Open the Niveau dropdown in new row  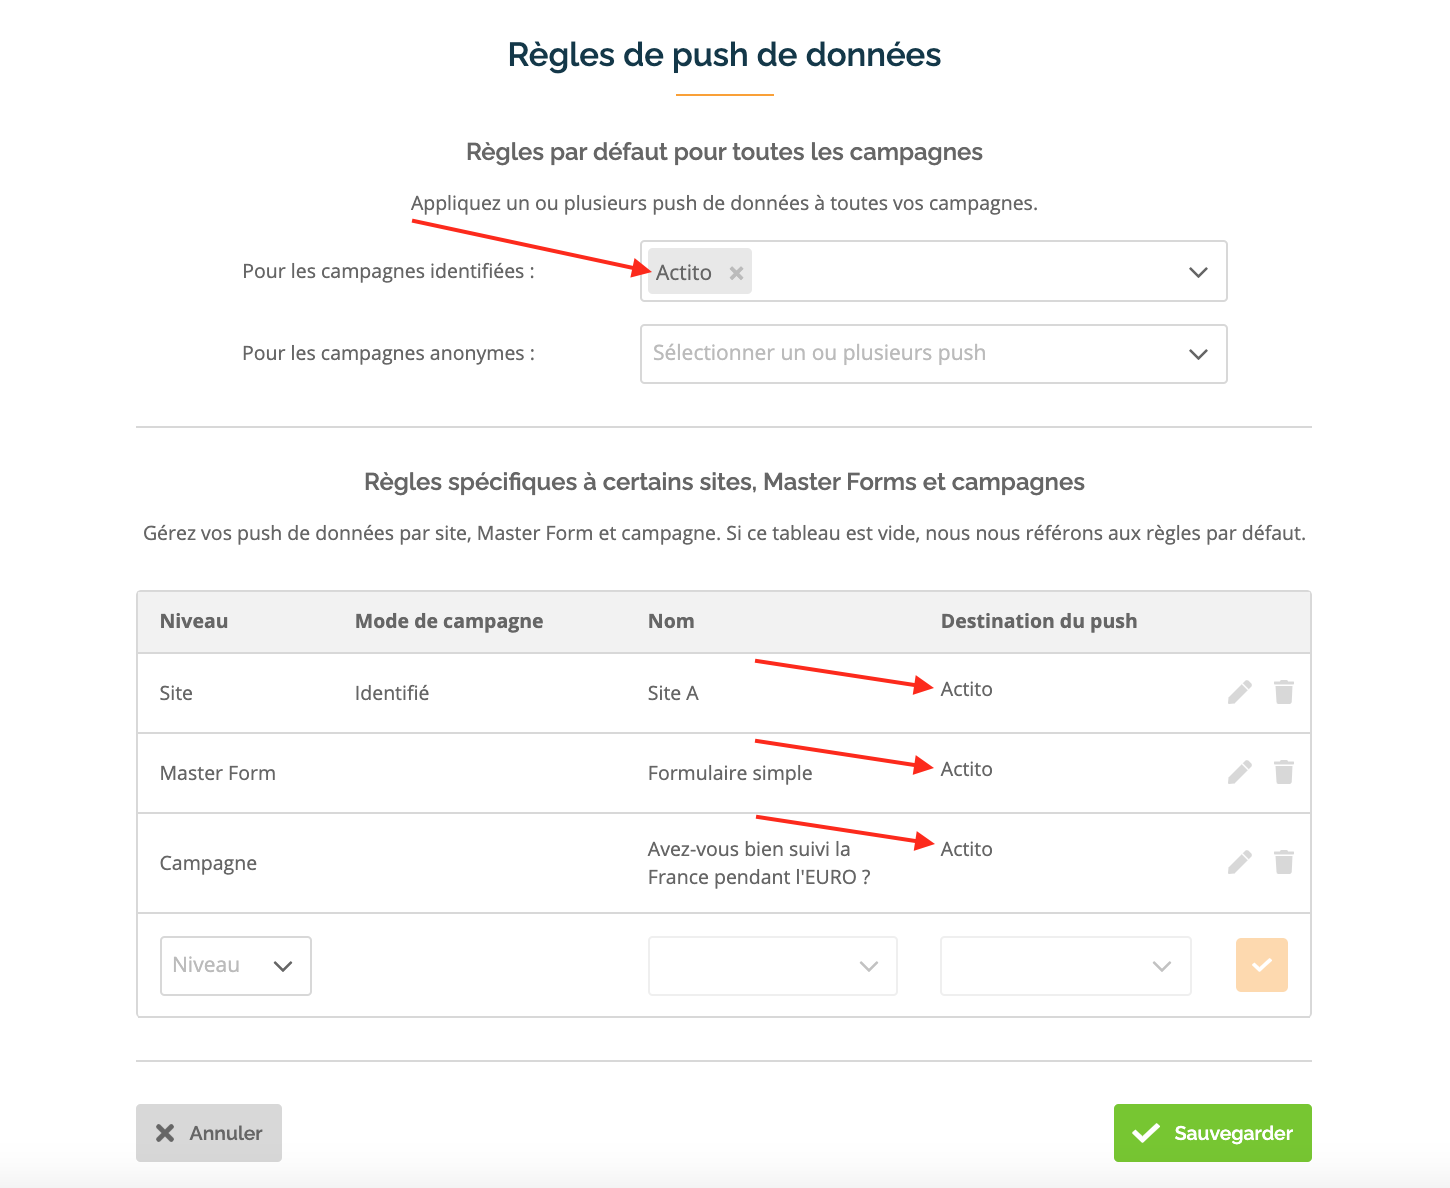235,966
